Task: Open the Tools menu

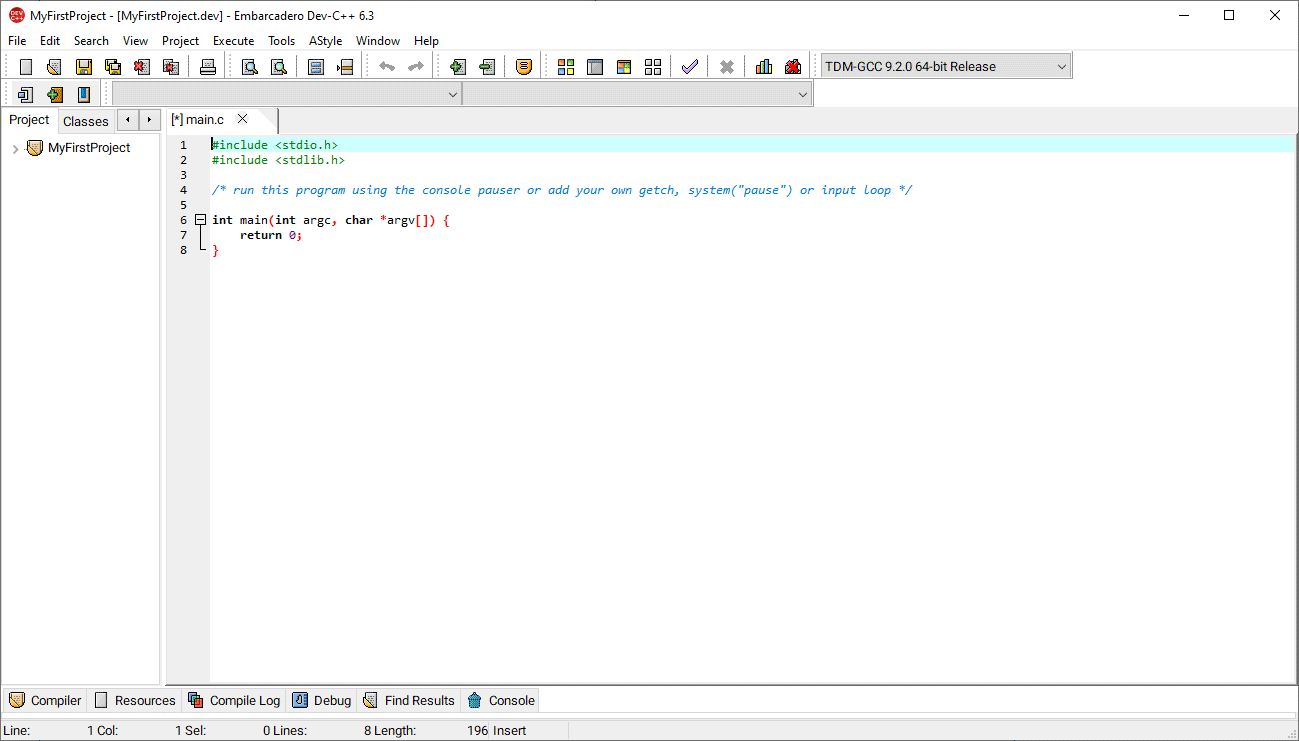Action: [x=281, y=41]
